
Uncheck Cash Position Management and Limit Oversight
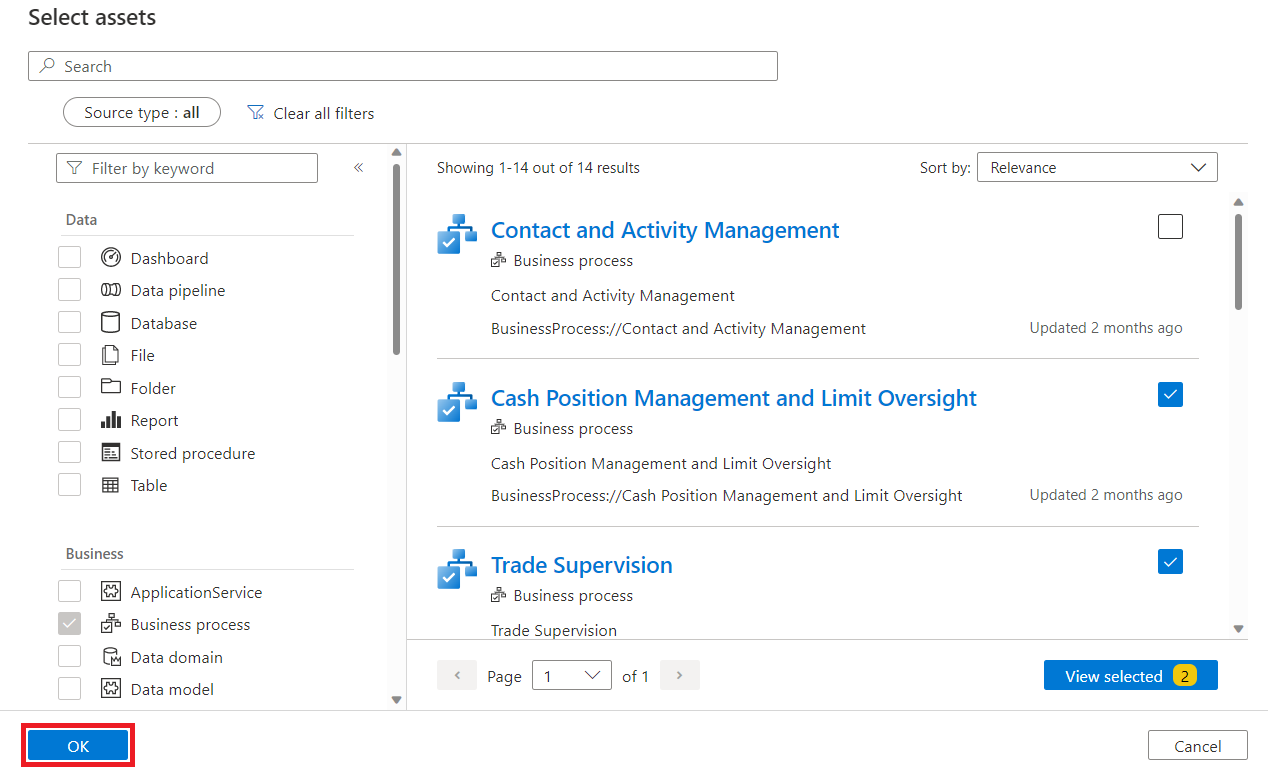[1170, 395]
